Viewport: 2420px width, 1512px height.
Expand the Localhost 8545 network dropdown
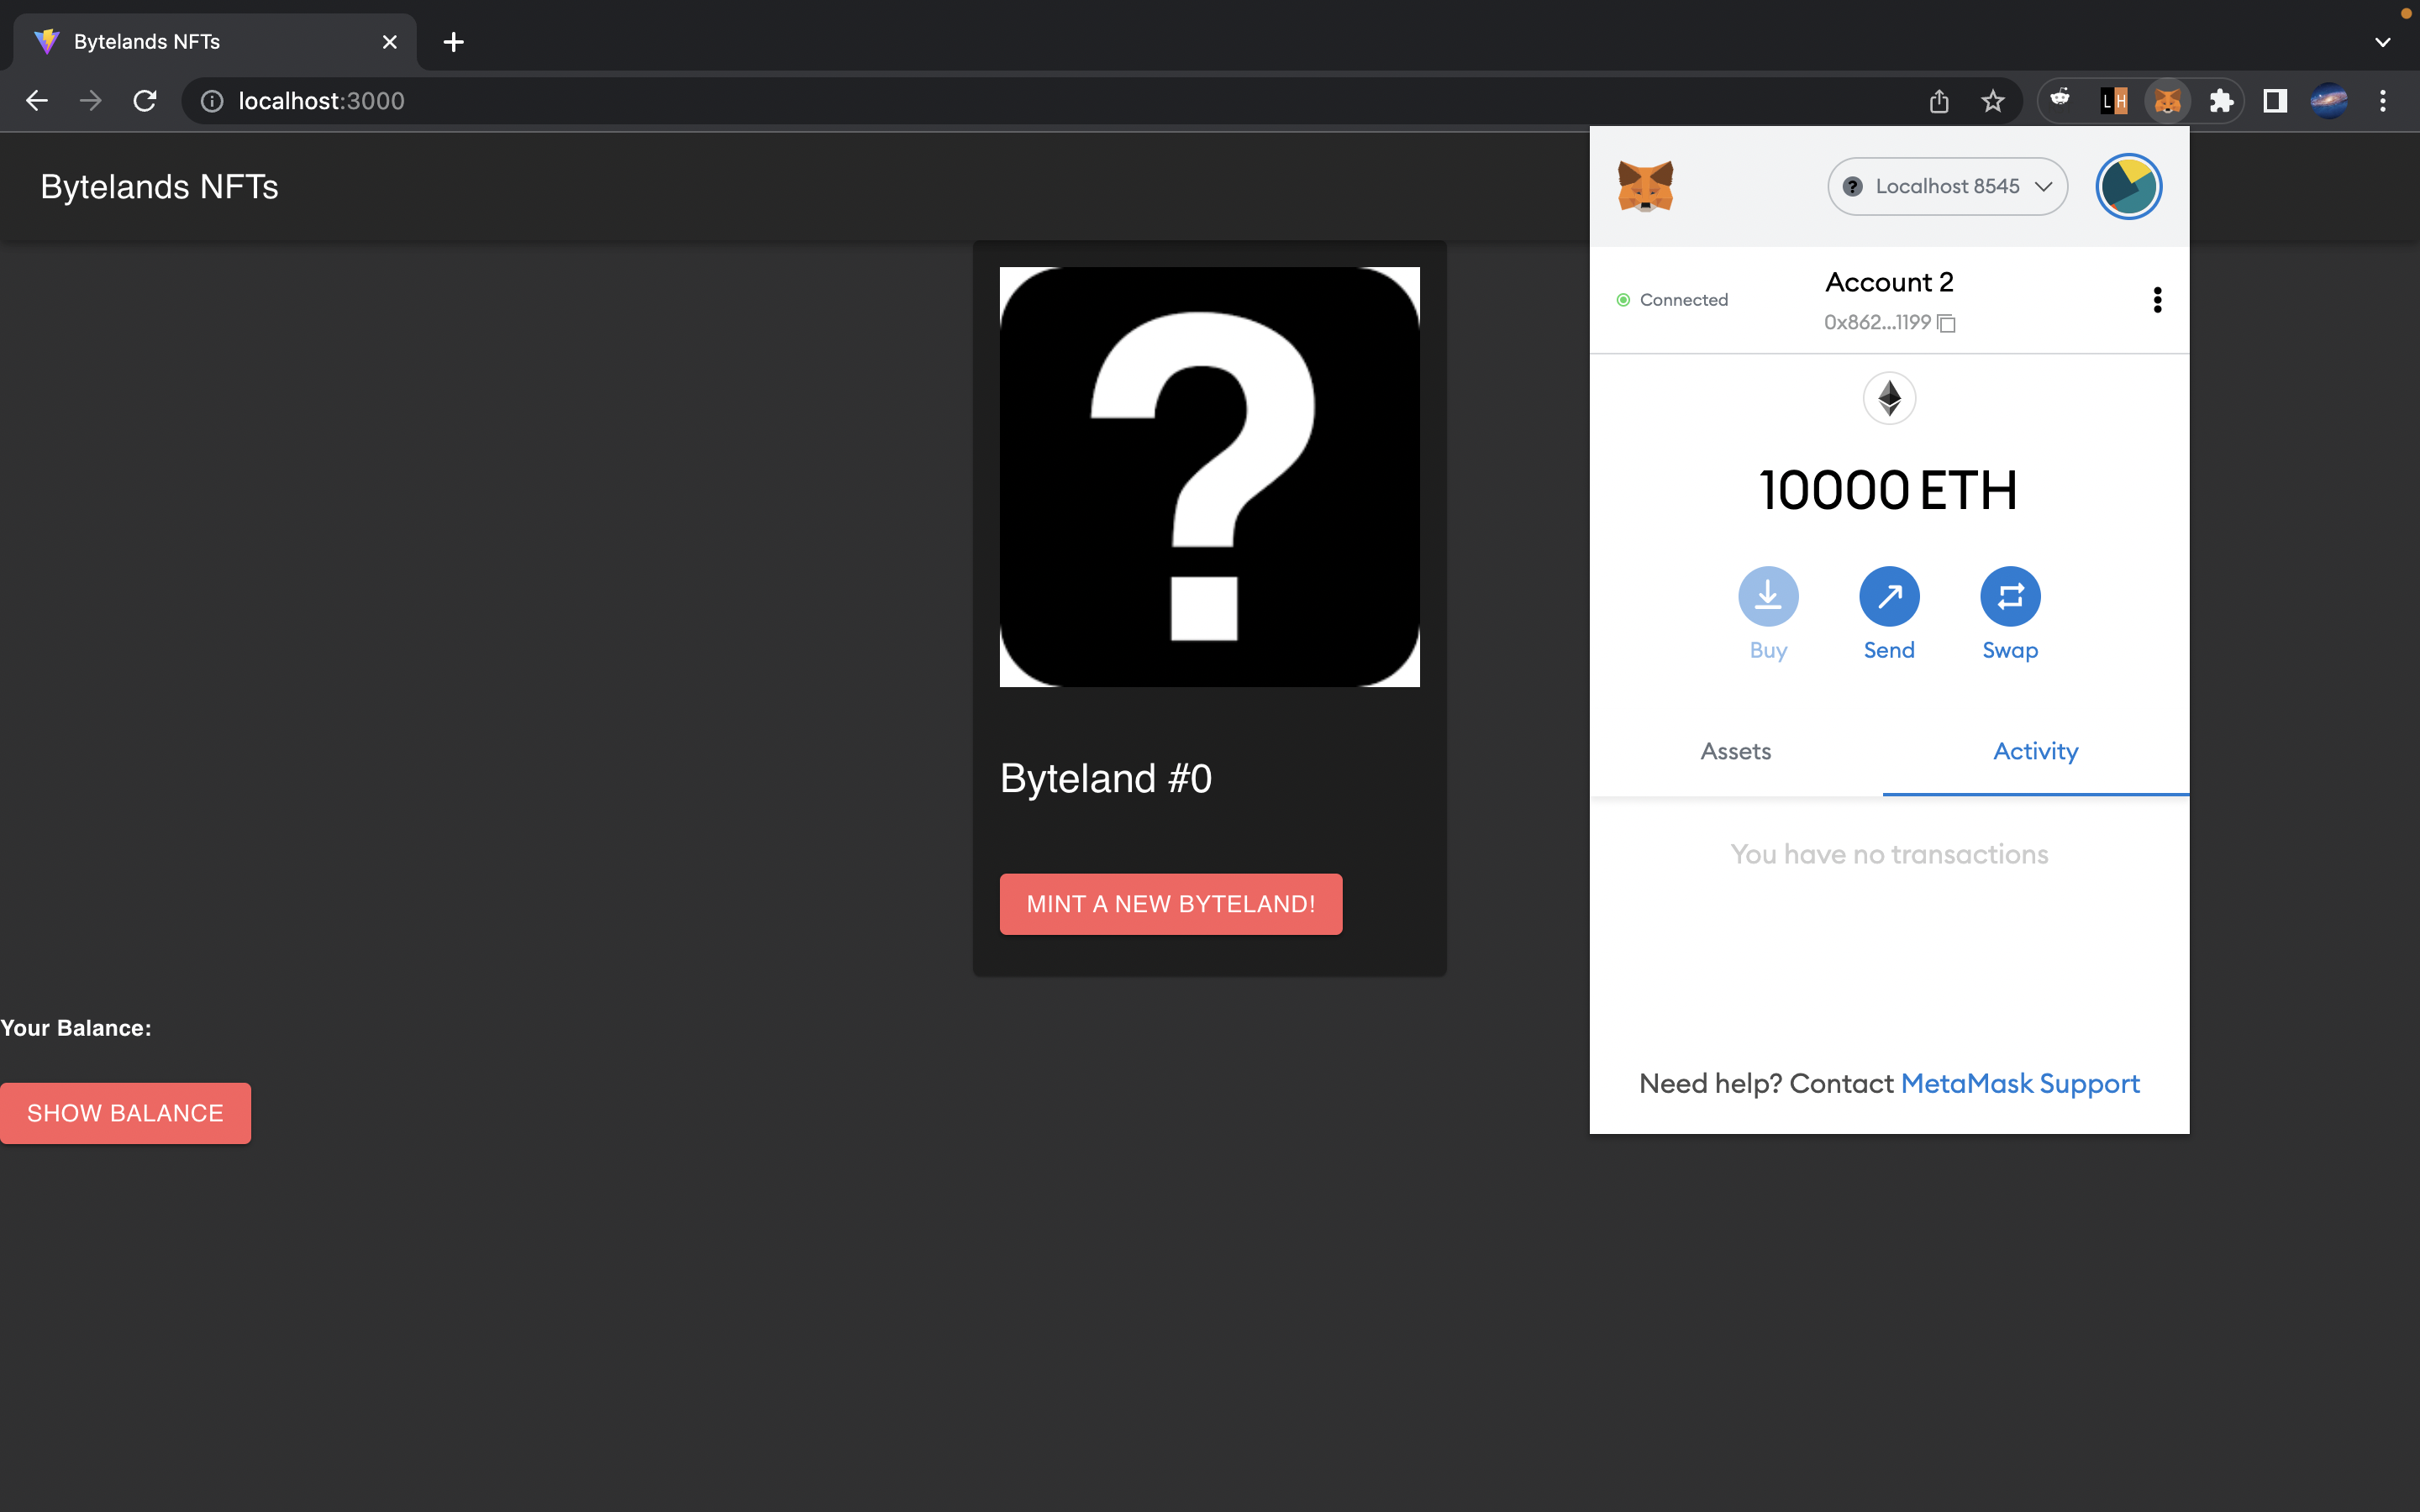[x=1946, y=187]
